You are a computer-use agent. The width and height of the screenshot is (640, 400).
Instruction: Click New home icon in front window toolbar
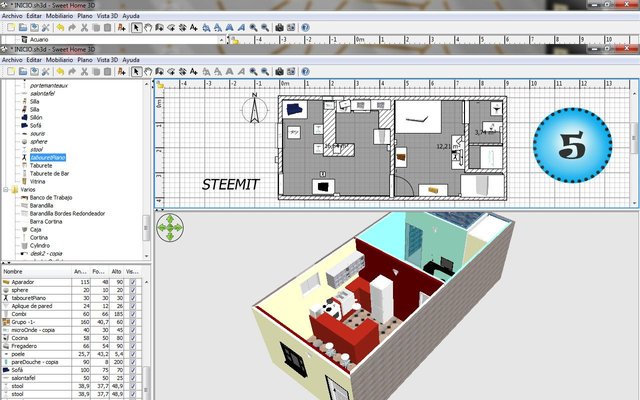[11, 71]
